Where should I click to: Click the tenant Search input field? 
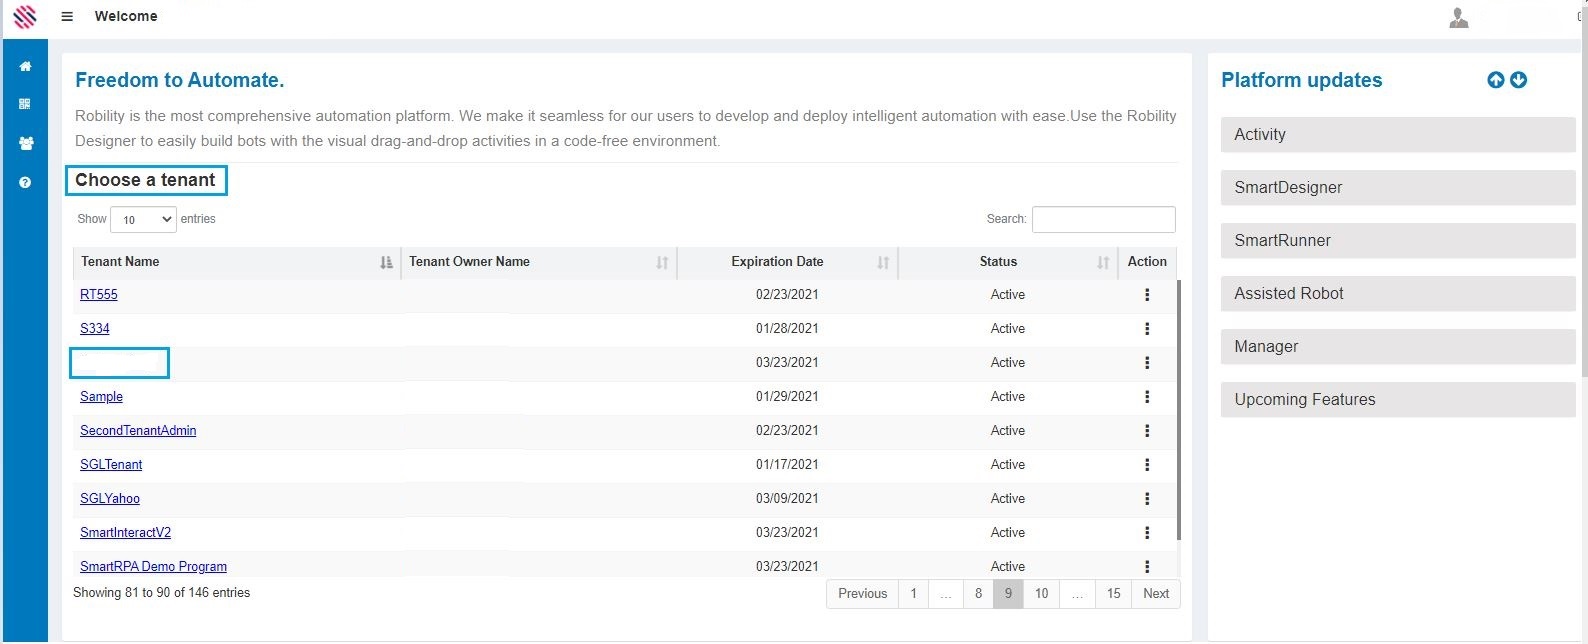point(1103,219)
